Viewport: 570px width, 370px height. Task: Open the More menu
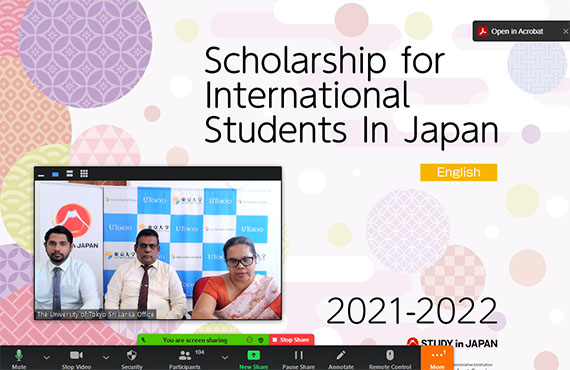(x=437, y=358)
